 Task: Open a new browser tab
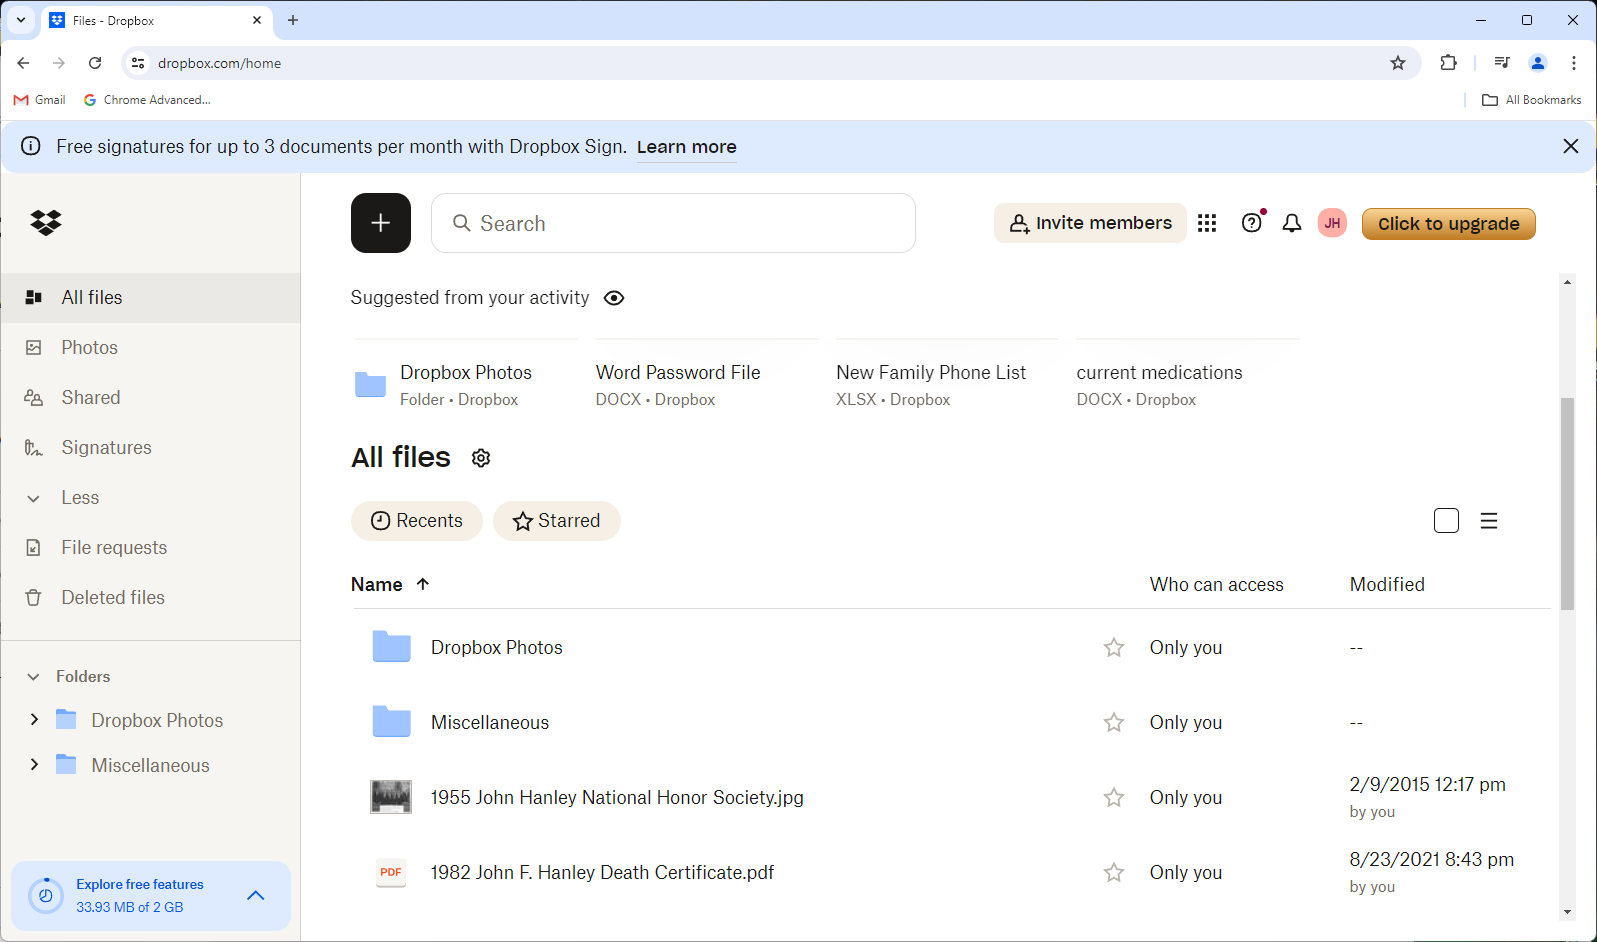tap(293, 20)
